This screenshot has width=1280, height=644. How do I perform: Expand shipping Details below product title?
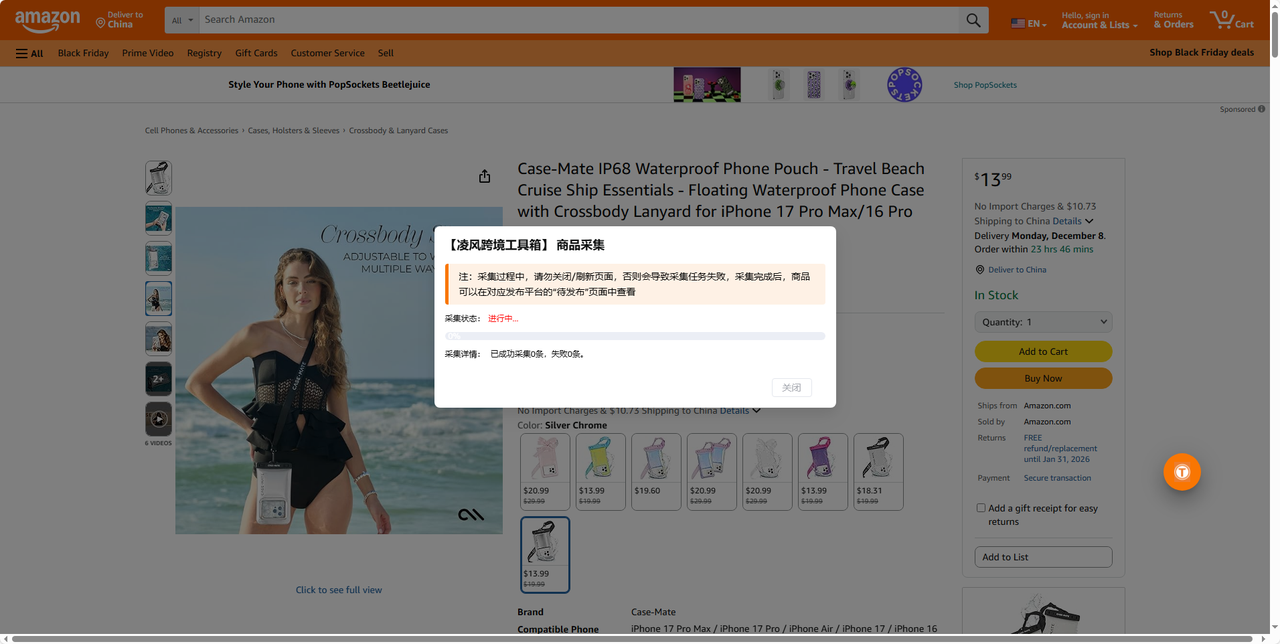(756, 411)
